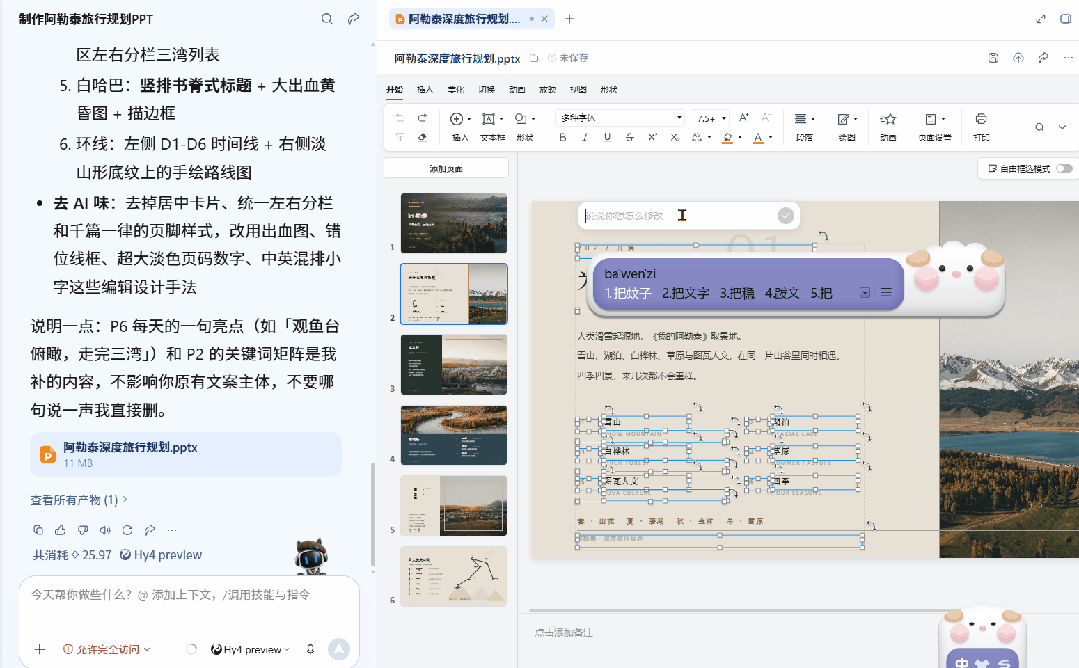Upload the presentation to cloud
Image resolution: width=1079 pixels, height=668 pixels.
pos(1018,58)
